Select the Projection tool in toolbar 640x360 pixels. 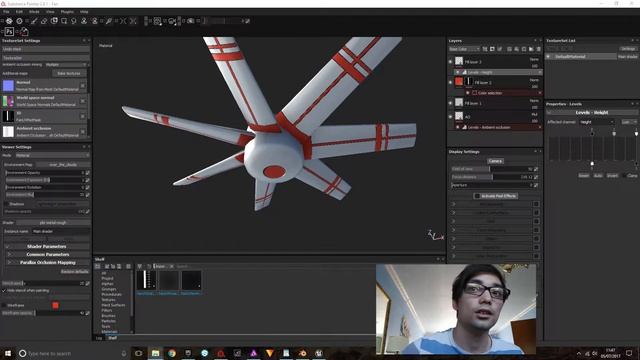(54, 21)
